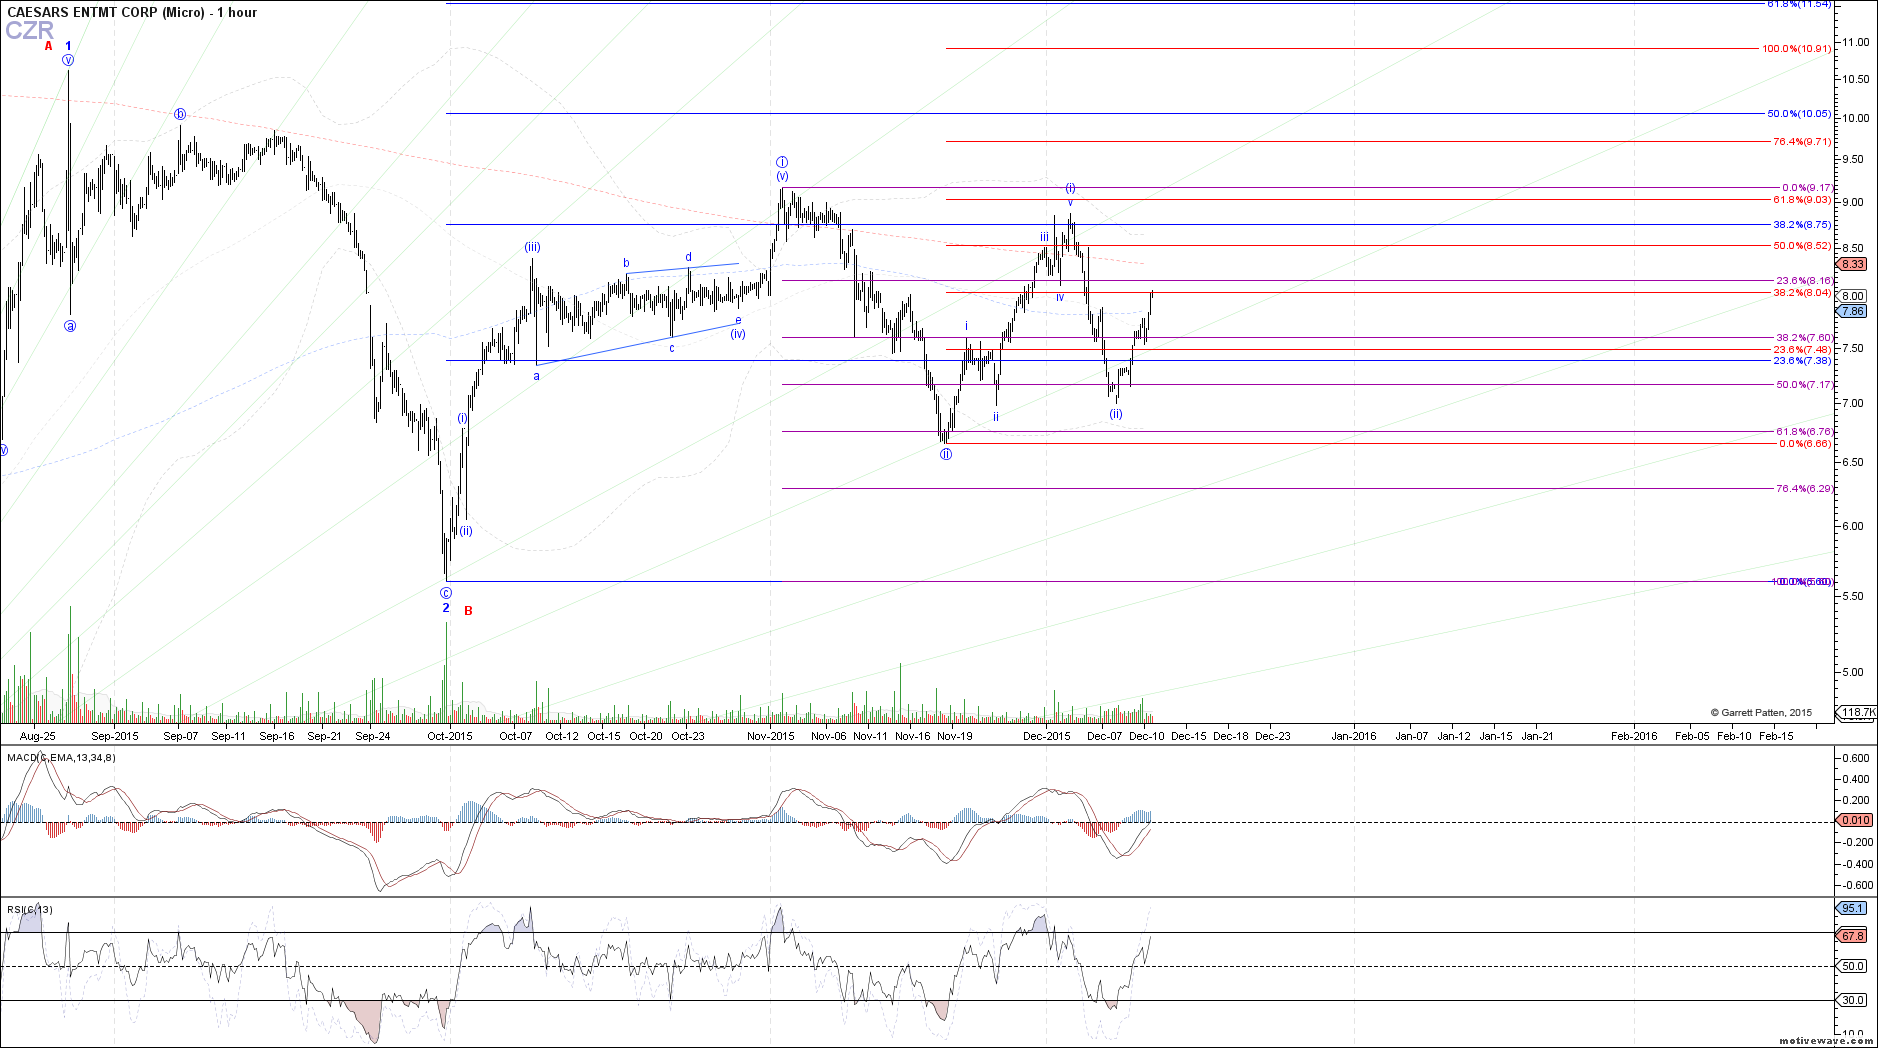Click the bold blue wave label 1

68,46
